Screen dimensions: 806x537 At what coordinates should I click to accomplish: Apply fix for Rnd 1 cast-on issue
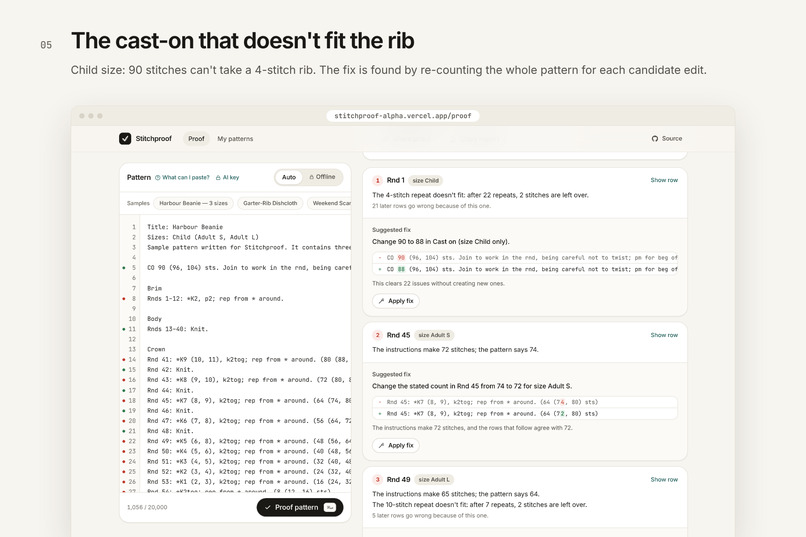click(395, 301)
